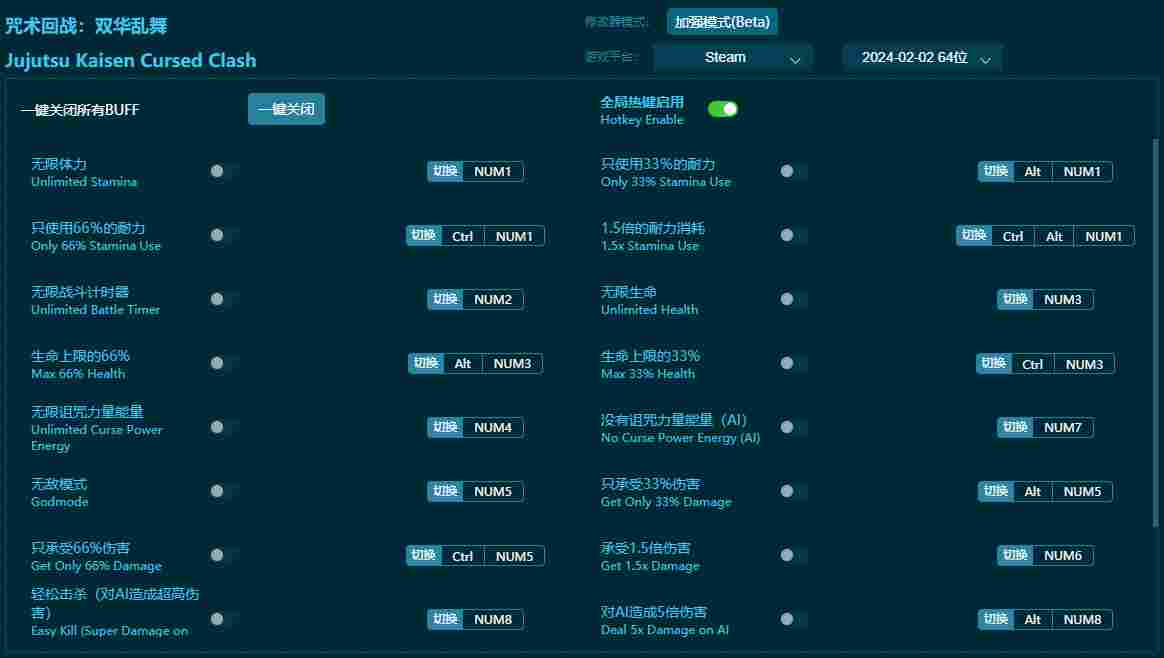Click 切换 button for Only 66% Stamina Use
Viewport: 1164px width, 658px height.
(424, 235)
